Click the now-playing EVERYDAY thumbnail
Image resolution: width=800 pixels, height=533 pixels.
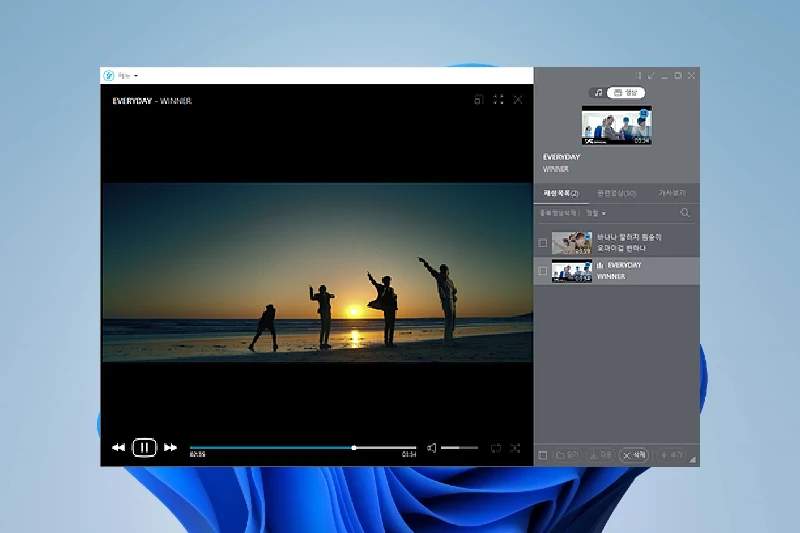617,125
